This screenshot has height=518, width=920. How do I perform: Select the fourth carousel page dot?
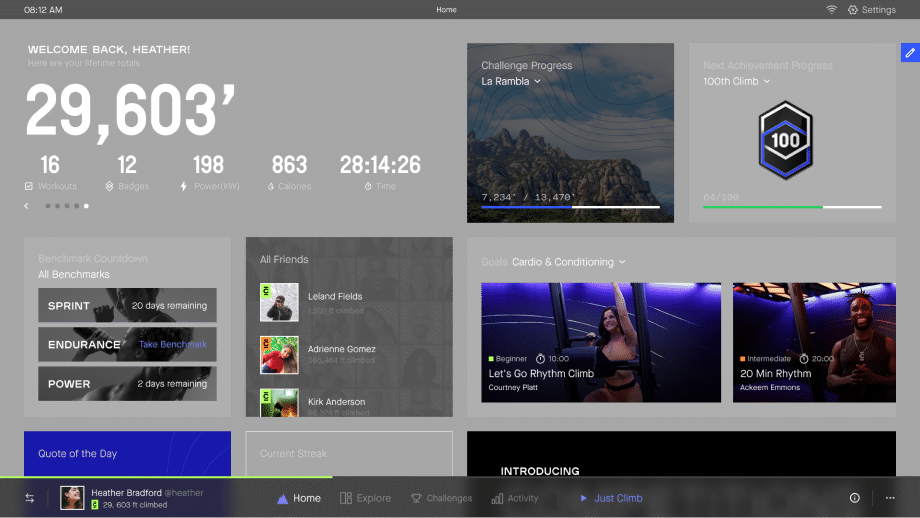tap(76, 206)
